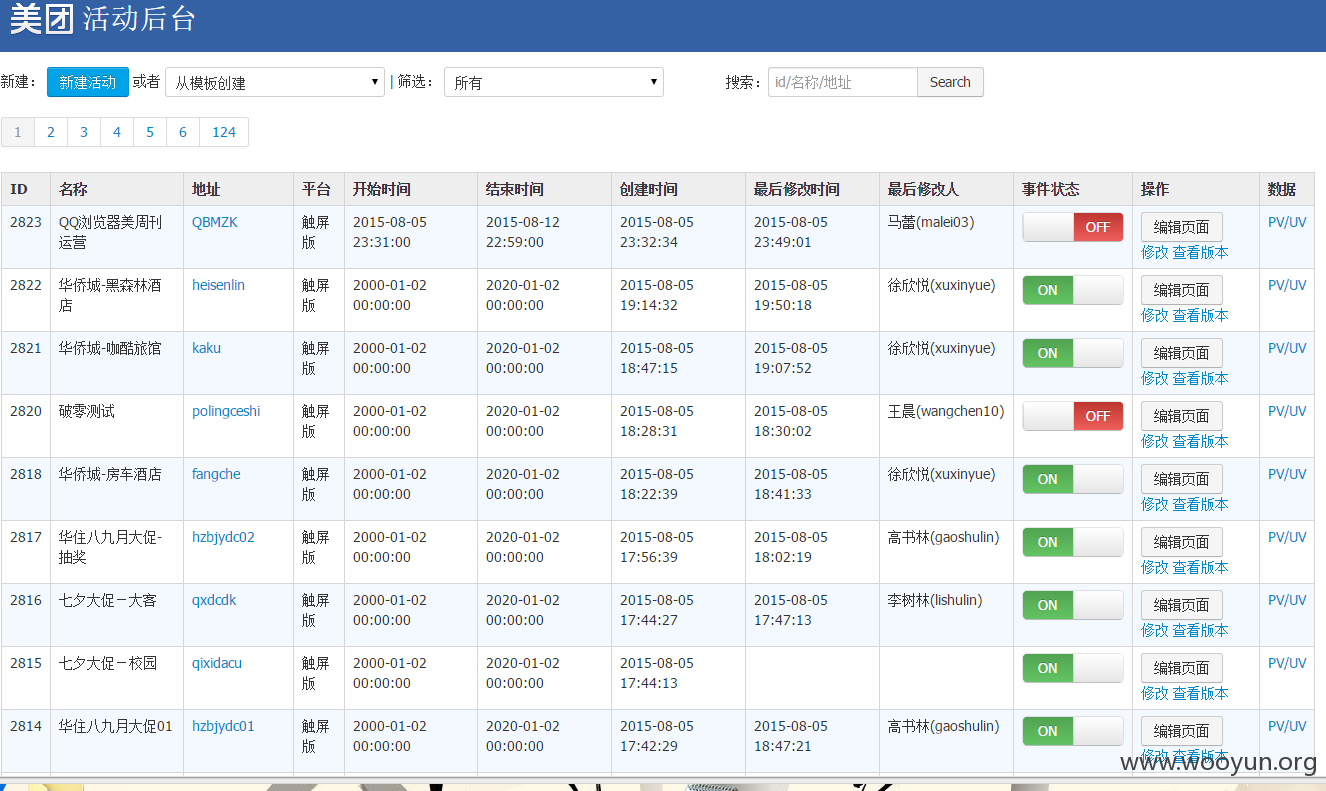This screenshot has width=1326, height=791.
Task: Click 编辑页面 for 七夕大促-校园
Action: pos(1182,668)
